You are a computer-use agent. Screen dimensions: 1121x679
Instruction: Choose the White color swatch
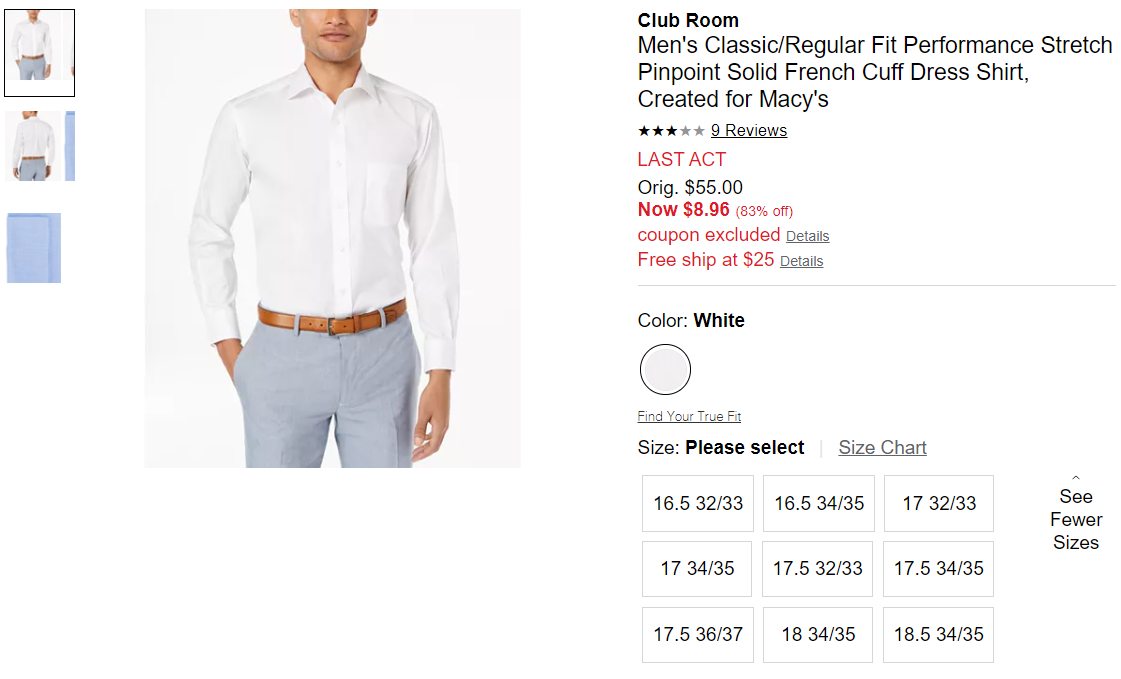click(665, 370)
